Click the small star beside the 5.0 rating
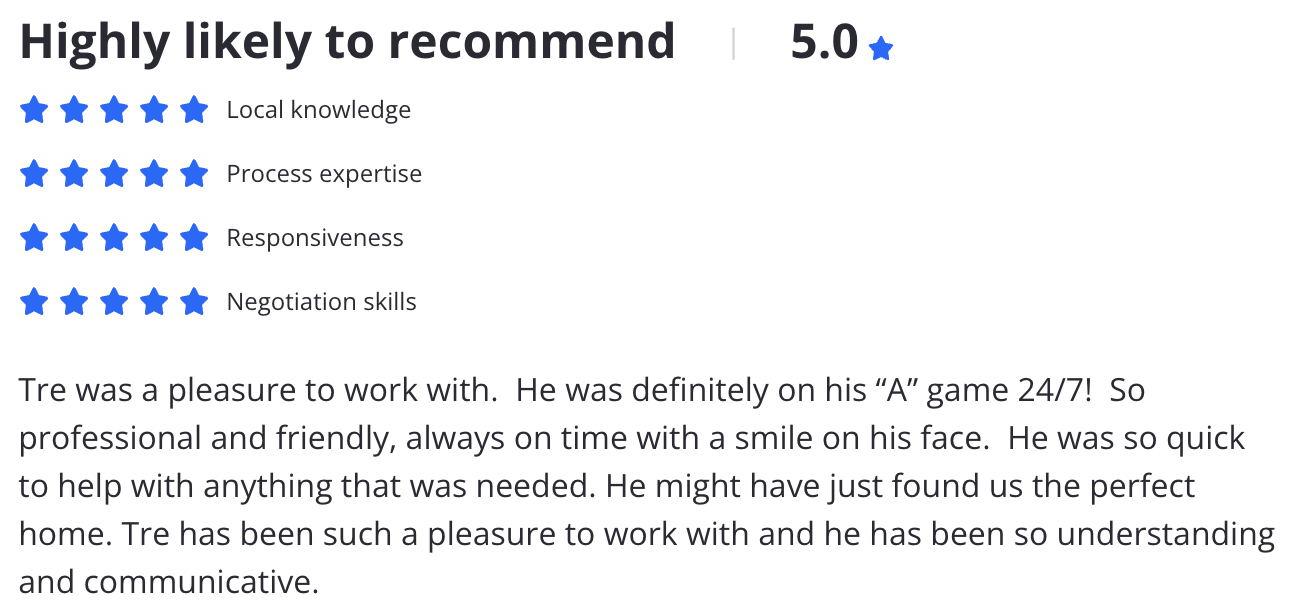 [x=880, y=48]
